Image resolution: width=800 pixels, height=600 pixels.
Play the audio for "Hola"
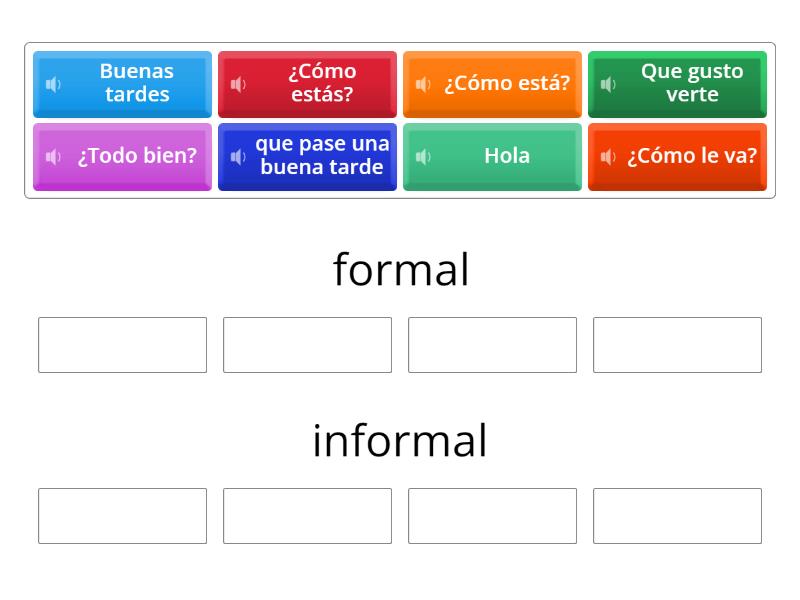[x=423, y=156]
